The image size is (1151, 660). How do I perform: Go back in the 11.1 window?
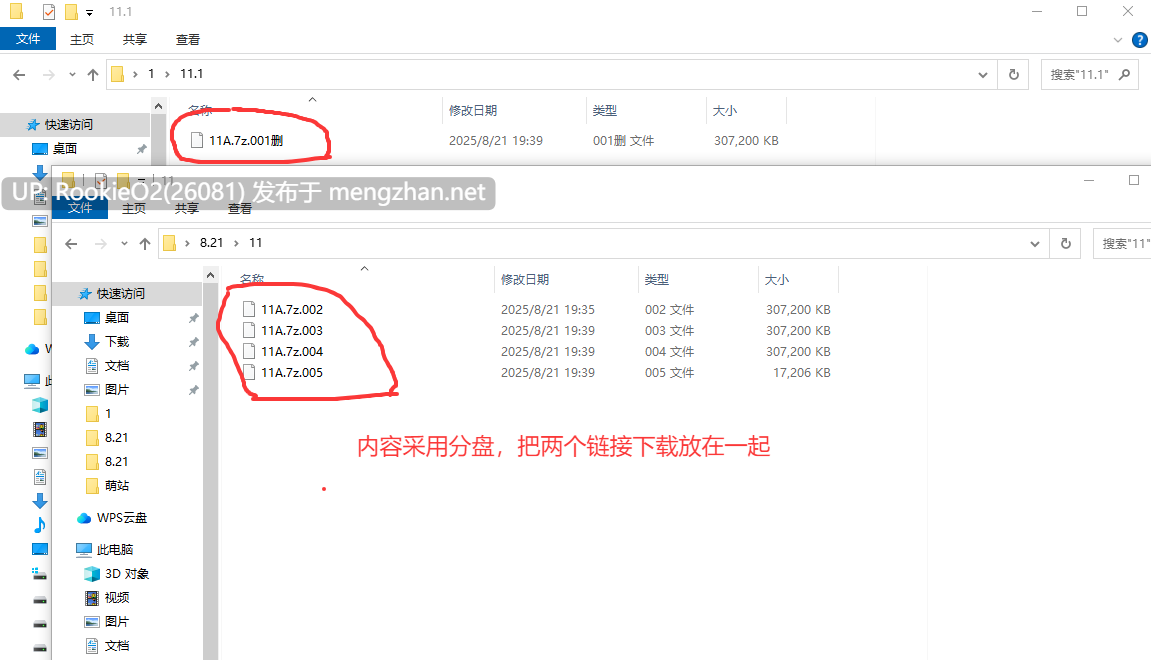click(20, 74)
